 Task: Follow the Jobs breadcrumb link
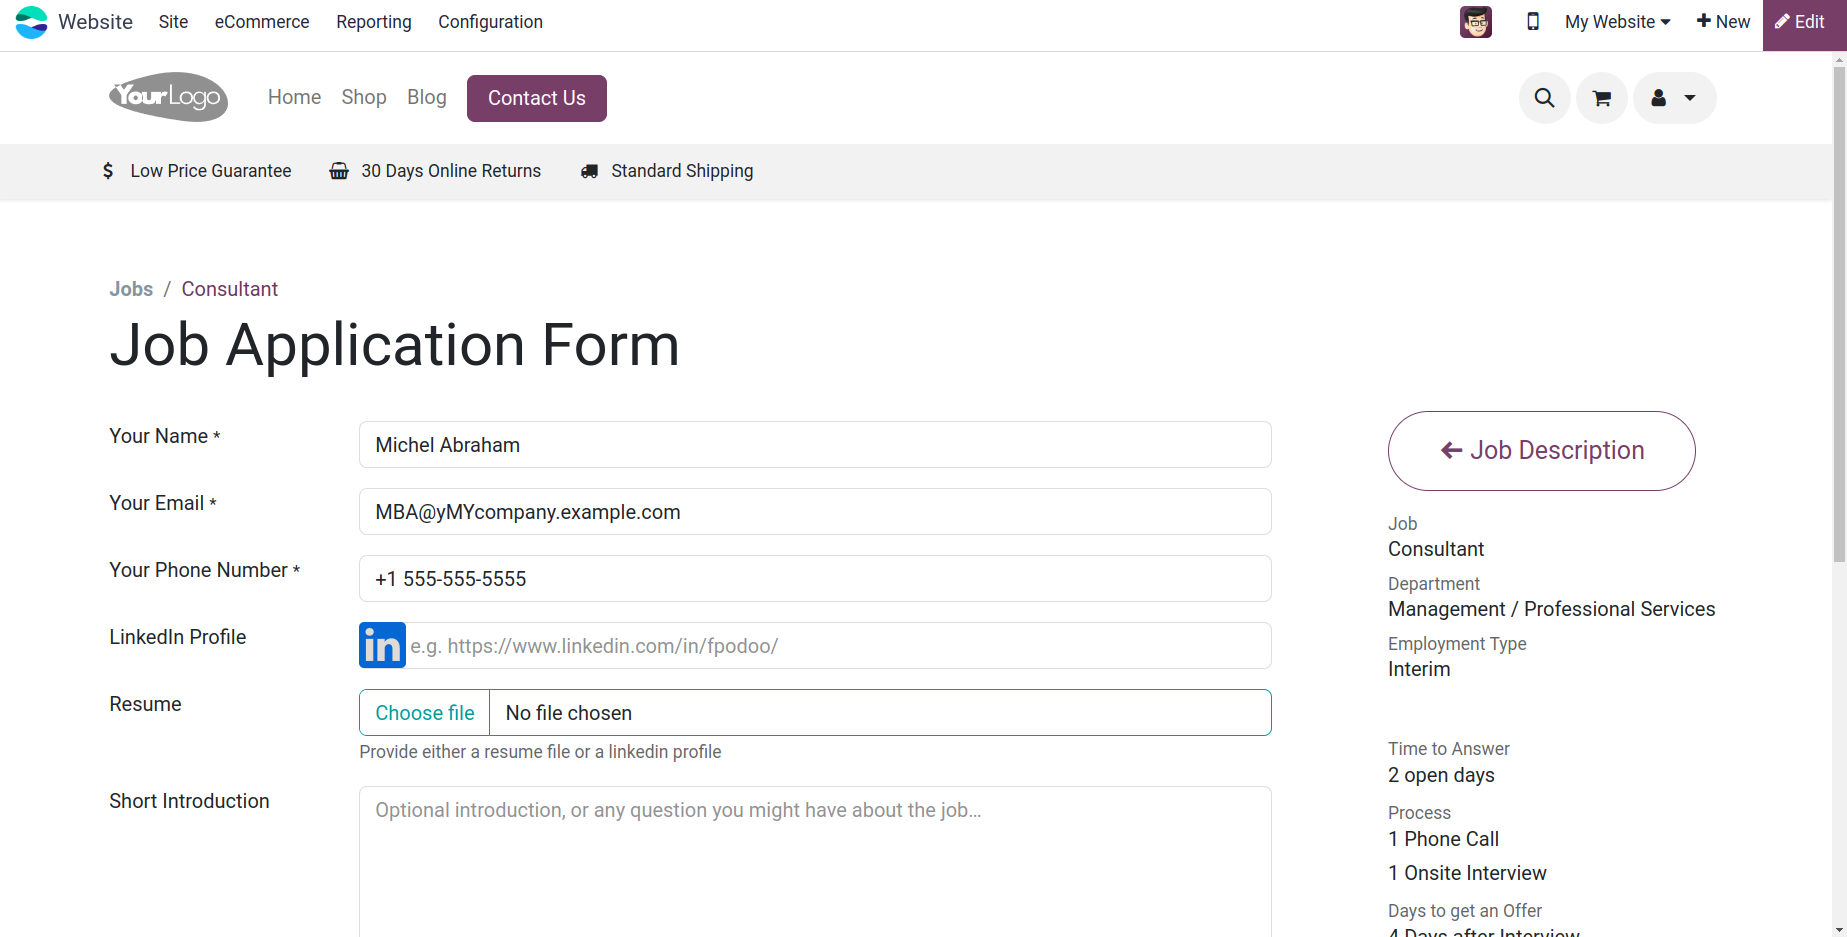point(131,289)
